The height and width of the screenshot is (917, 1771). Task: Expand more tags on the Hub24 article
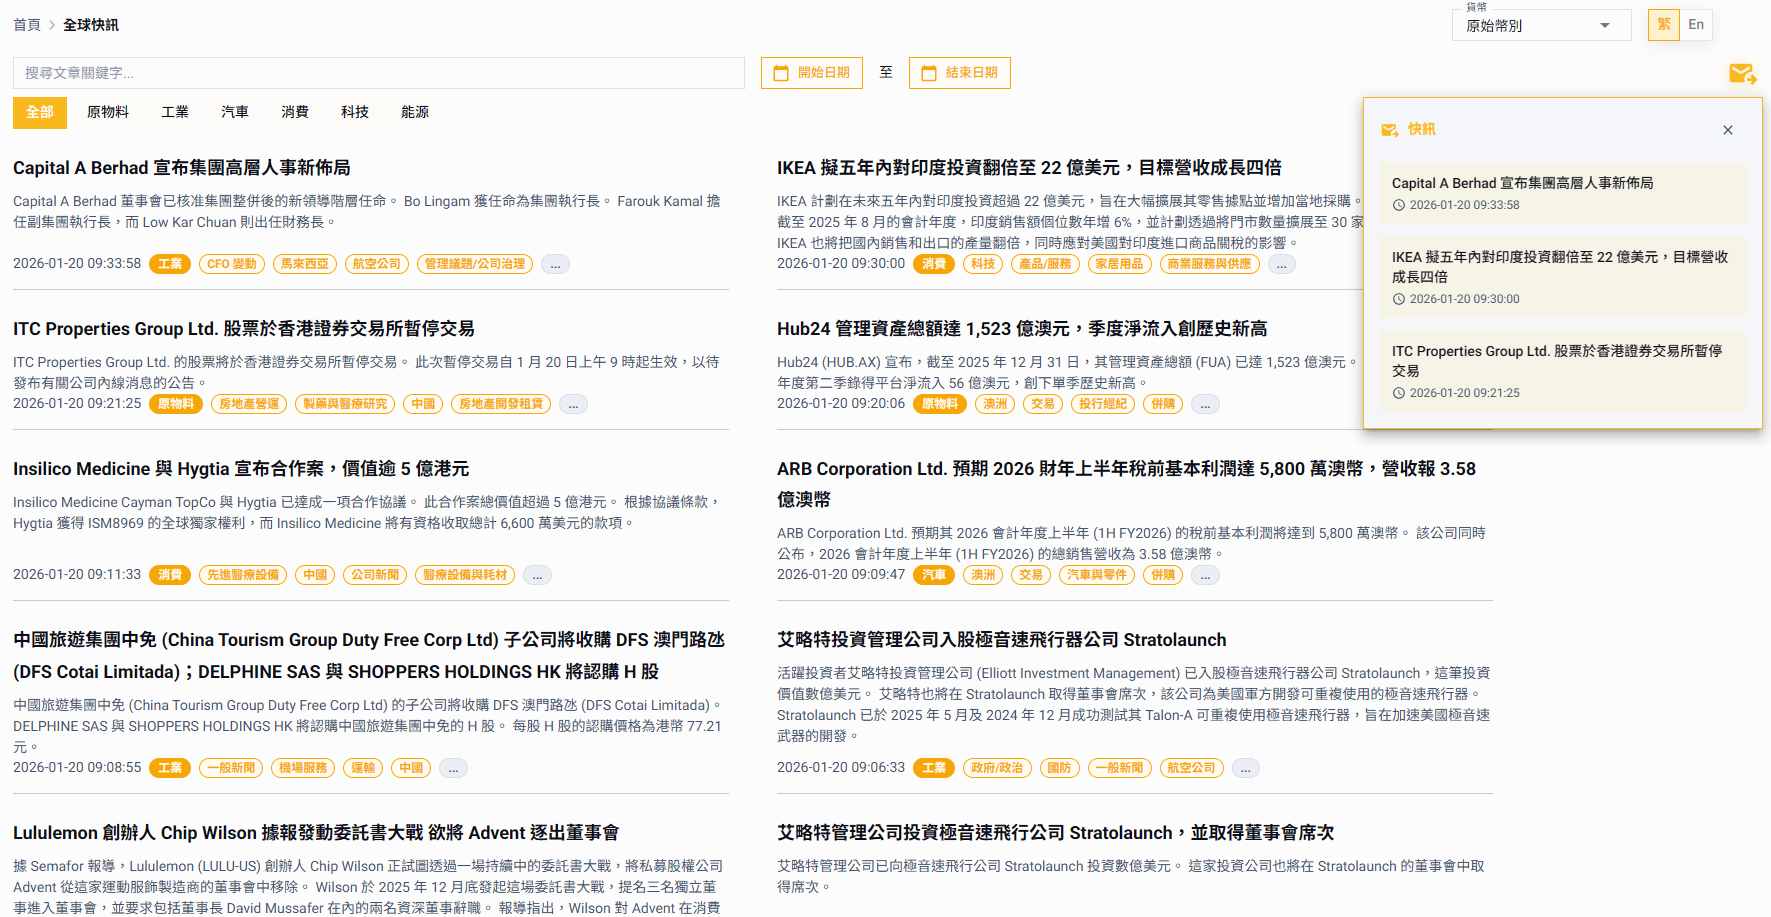click(1205, 403)
